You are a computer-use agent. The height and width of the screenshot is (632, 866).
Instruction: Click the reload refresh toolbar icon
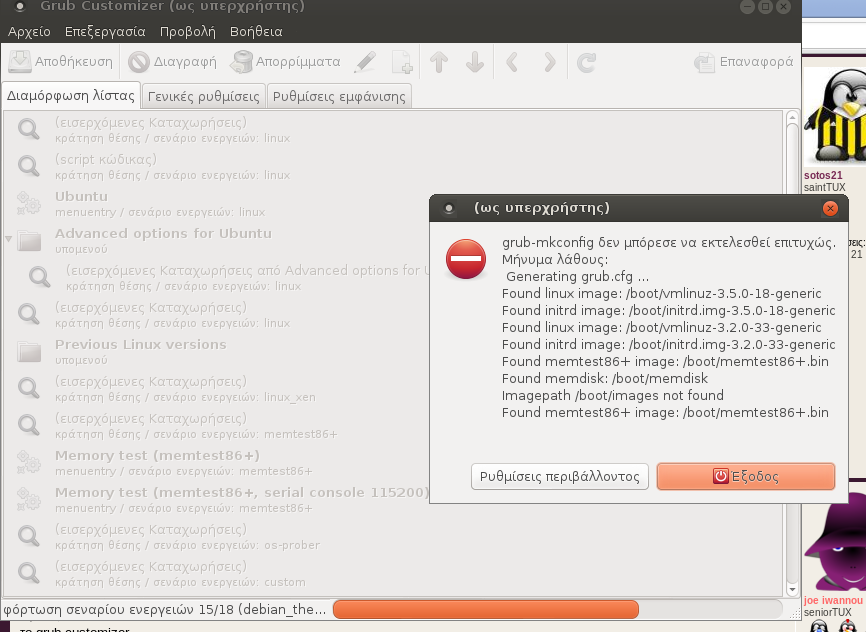tap(586, 63)
